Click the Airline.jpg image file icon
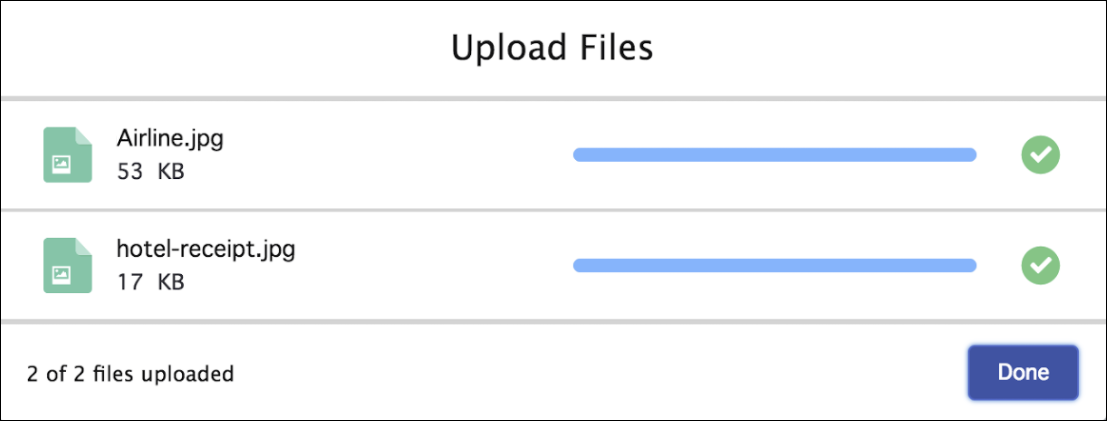Image resolution: width=1107 pixels, height=421 pixels. tap(63, 154)
